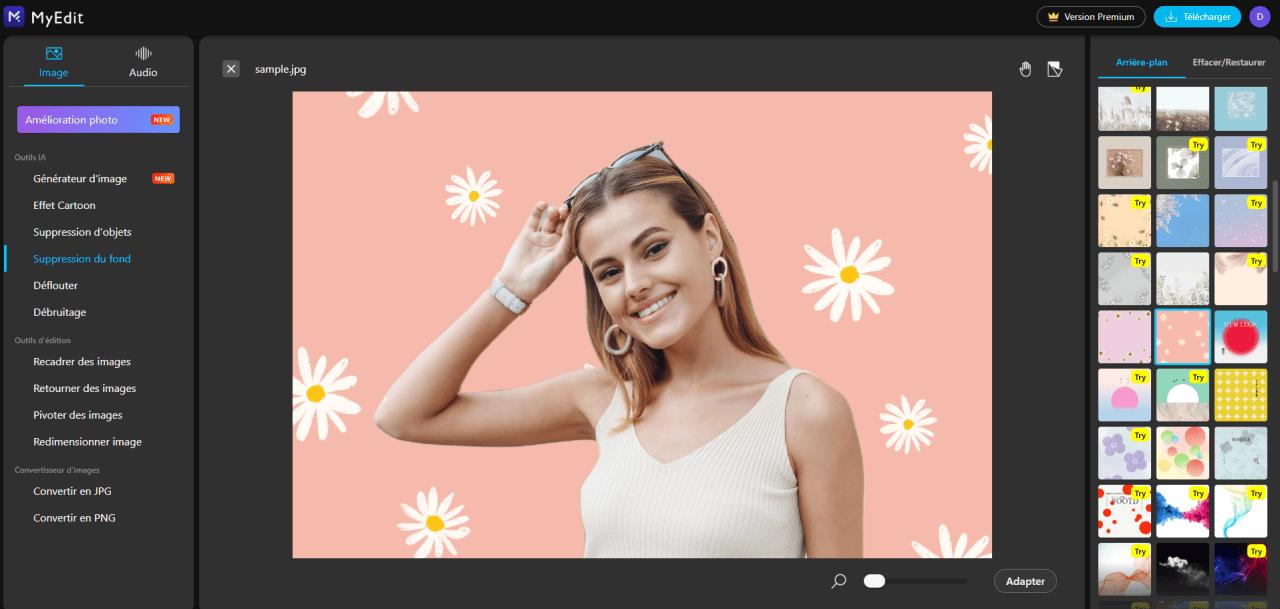Click the zoom magnifier icon
The image size is (1280, 609).
[838, 580]
